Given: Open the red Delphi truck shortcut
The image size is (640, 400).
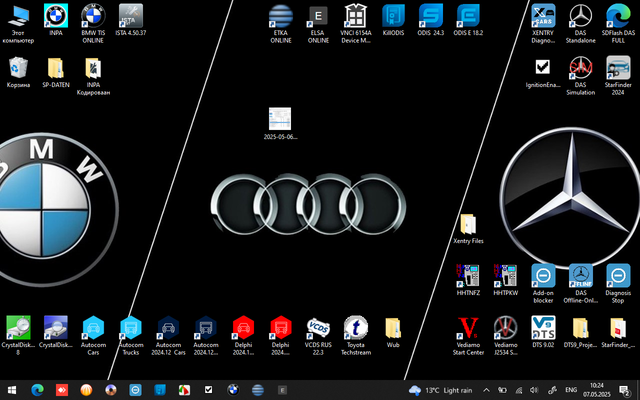Looking at the screenshot, I should (x=281, y=336).
